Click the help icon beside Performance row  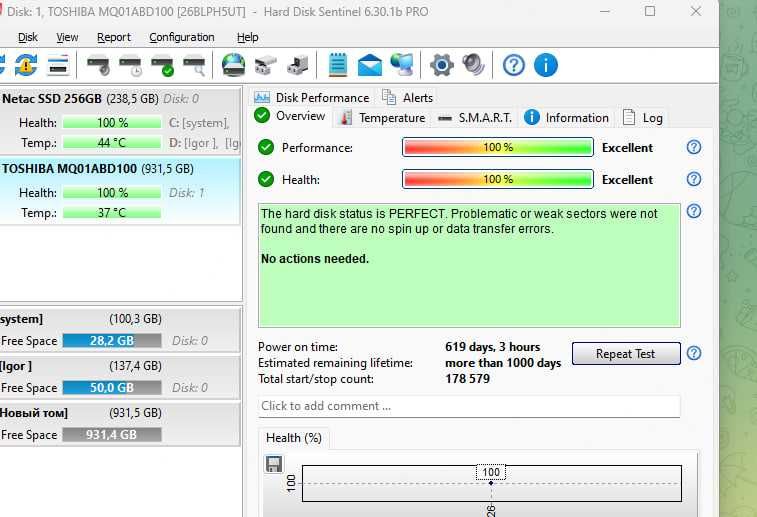point(694,147)
